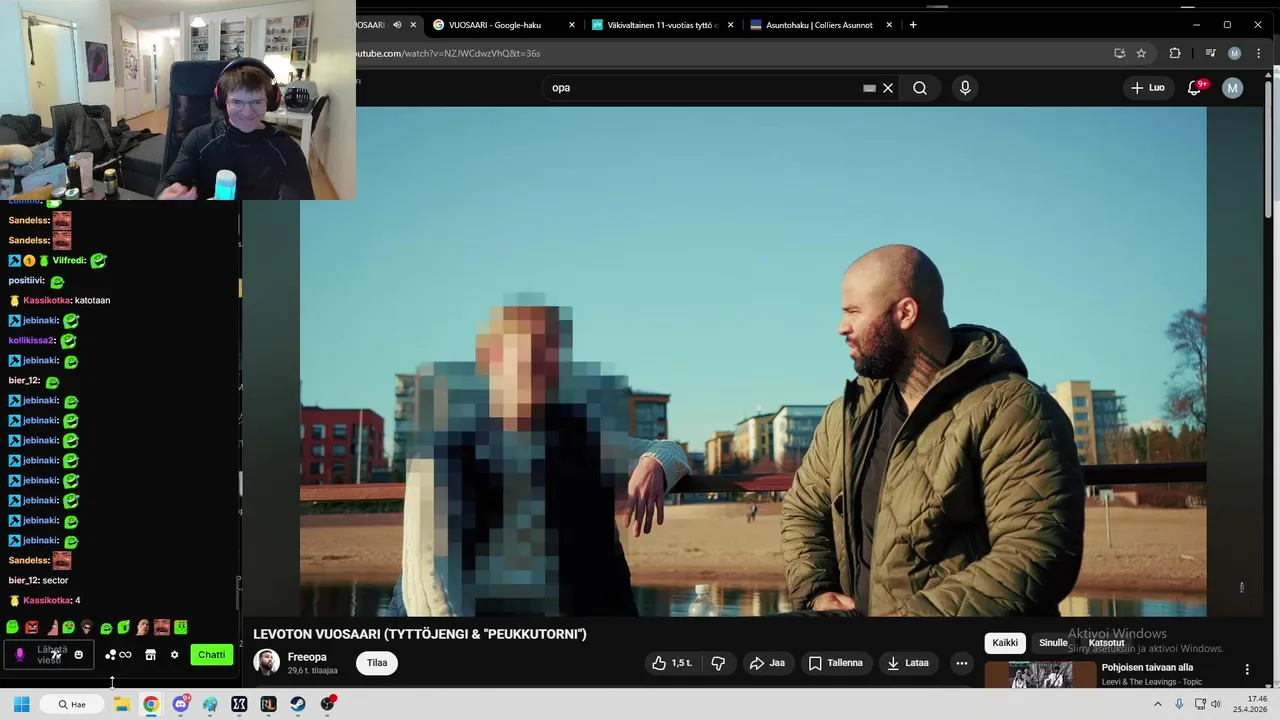Open options menu for Pohjoisen taivaan alla
This screenshot has height=720, width=1280.
pos(1246,669)
